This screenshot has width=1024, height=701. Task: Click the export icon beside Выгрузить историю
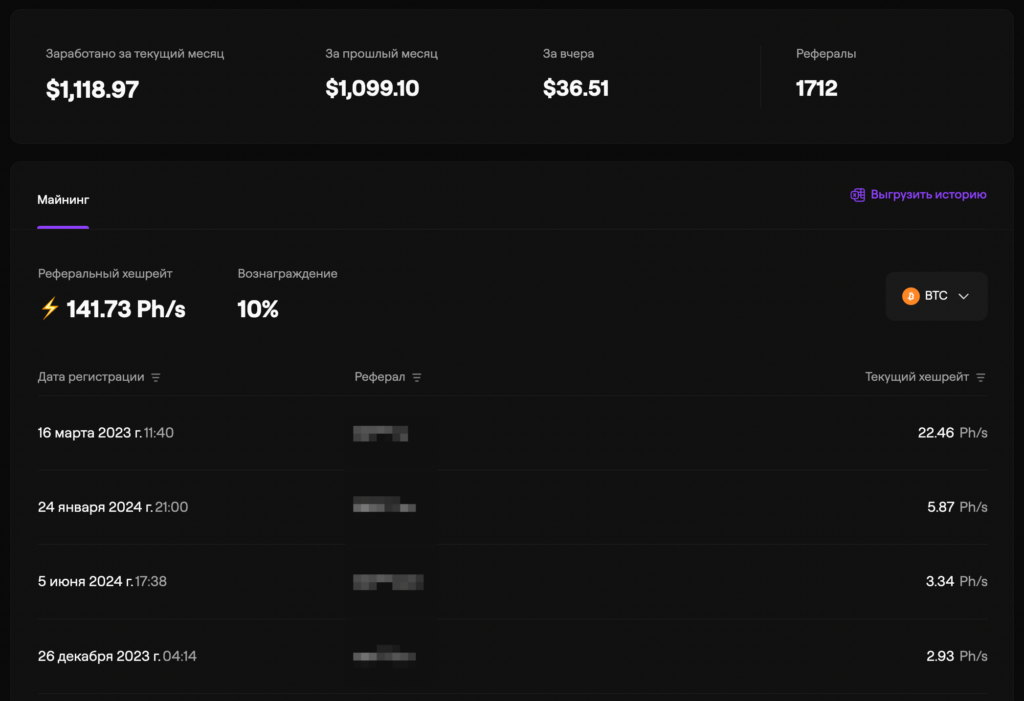[857, 195]
